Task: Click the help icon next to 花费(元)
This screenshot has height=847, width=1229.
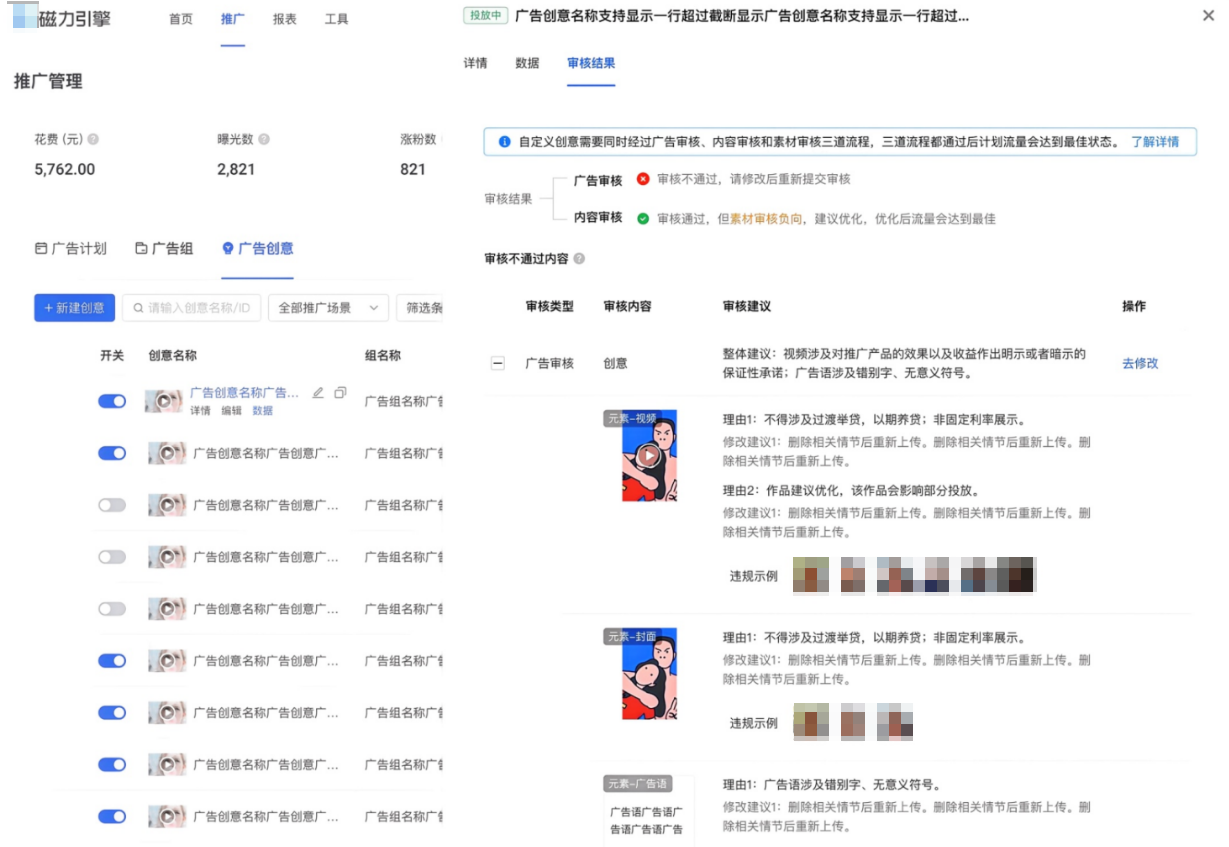Action: pos(93,139)
